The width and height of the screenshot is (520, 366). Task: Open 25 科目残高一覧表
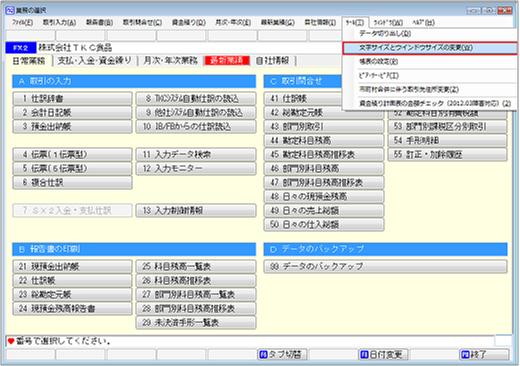point(196,267)
